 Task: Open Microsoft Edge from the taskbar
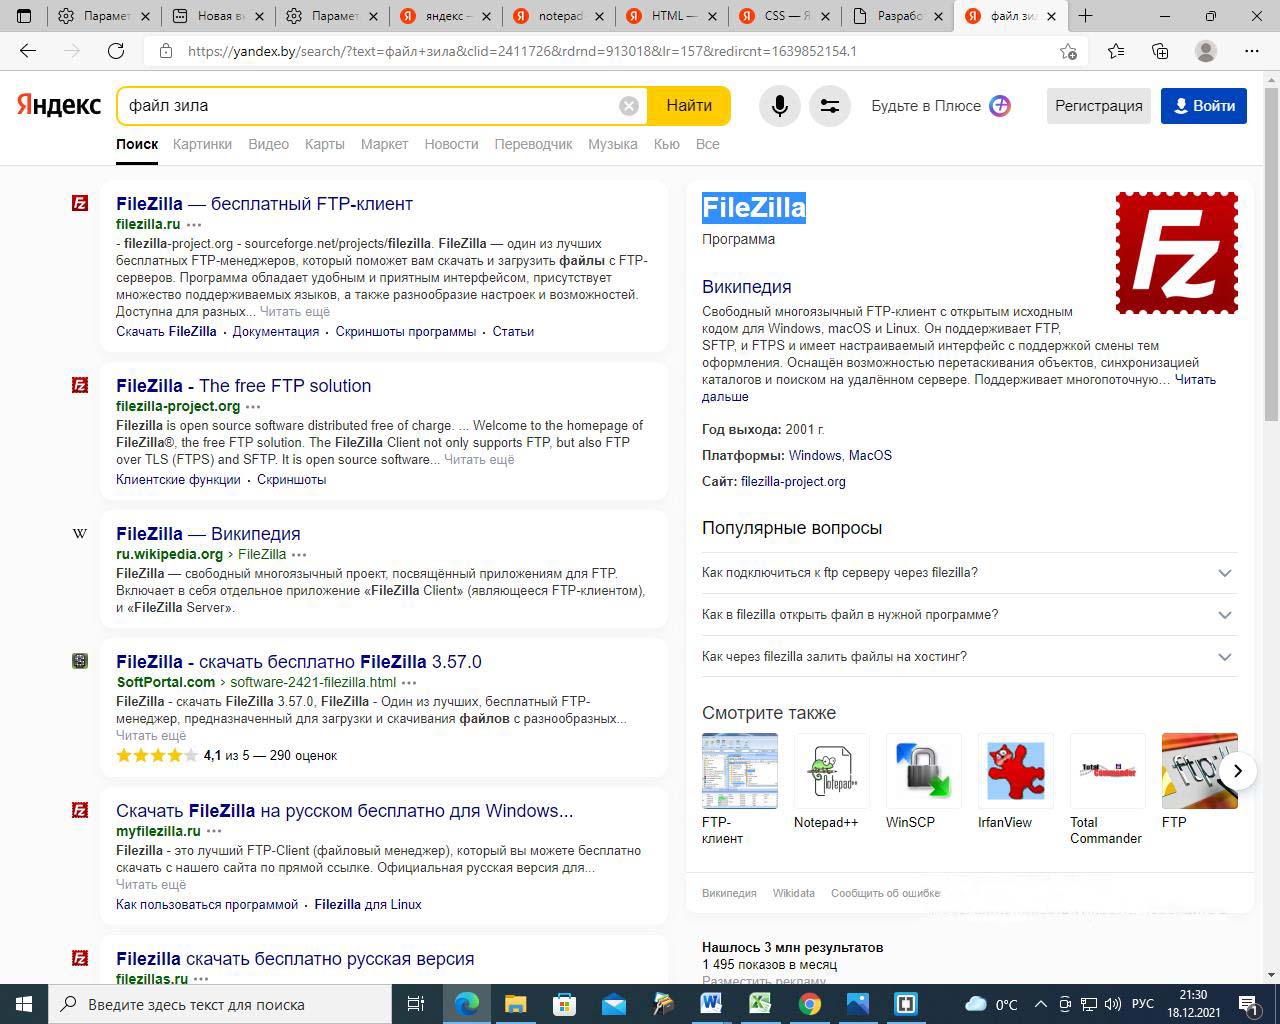(x=467, y=1003)
